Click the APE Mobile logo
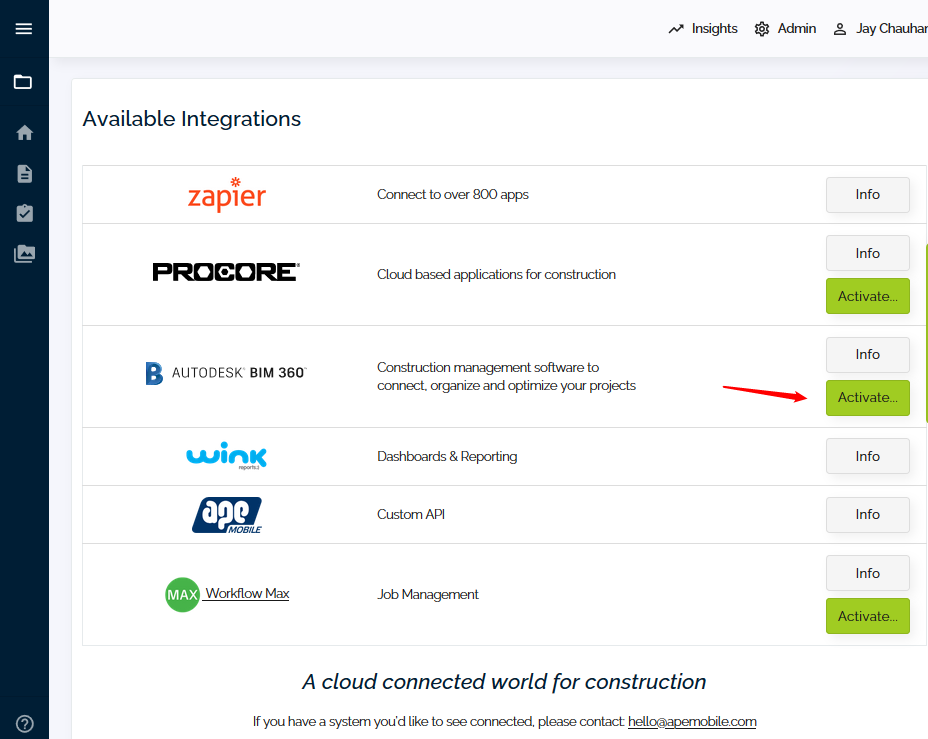928x739 pixels. pyautogui.click(x=227, y=515)
